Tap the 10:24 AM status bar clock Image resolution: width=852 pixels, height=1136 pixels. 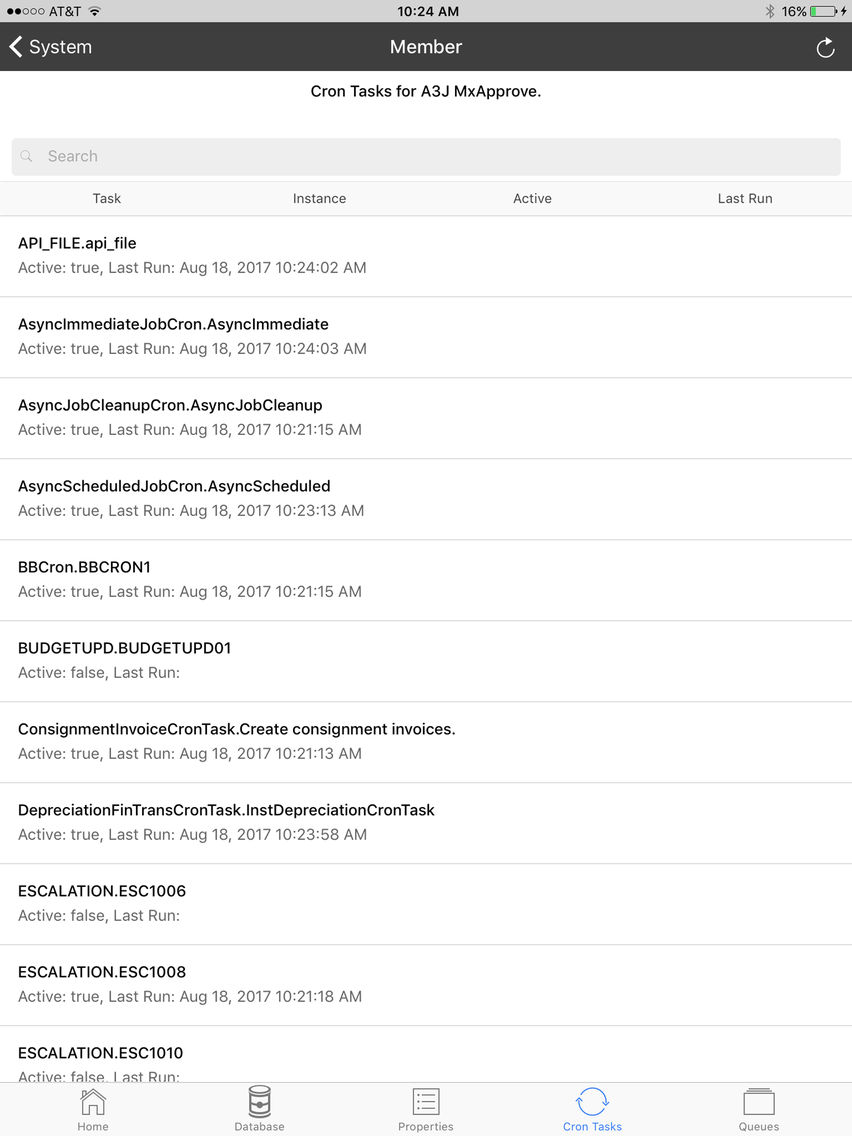point(427,11)
